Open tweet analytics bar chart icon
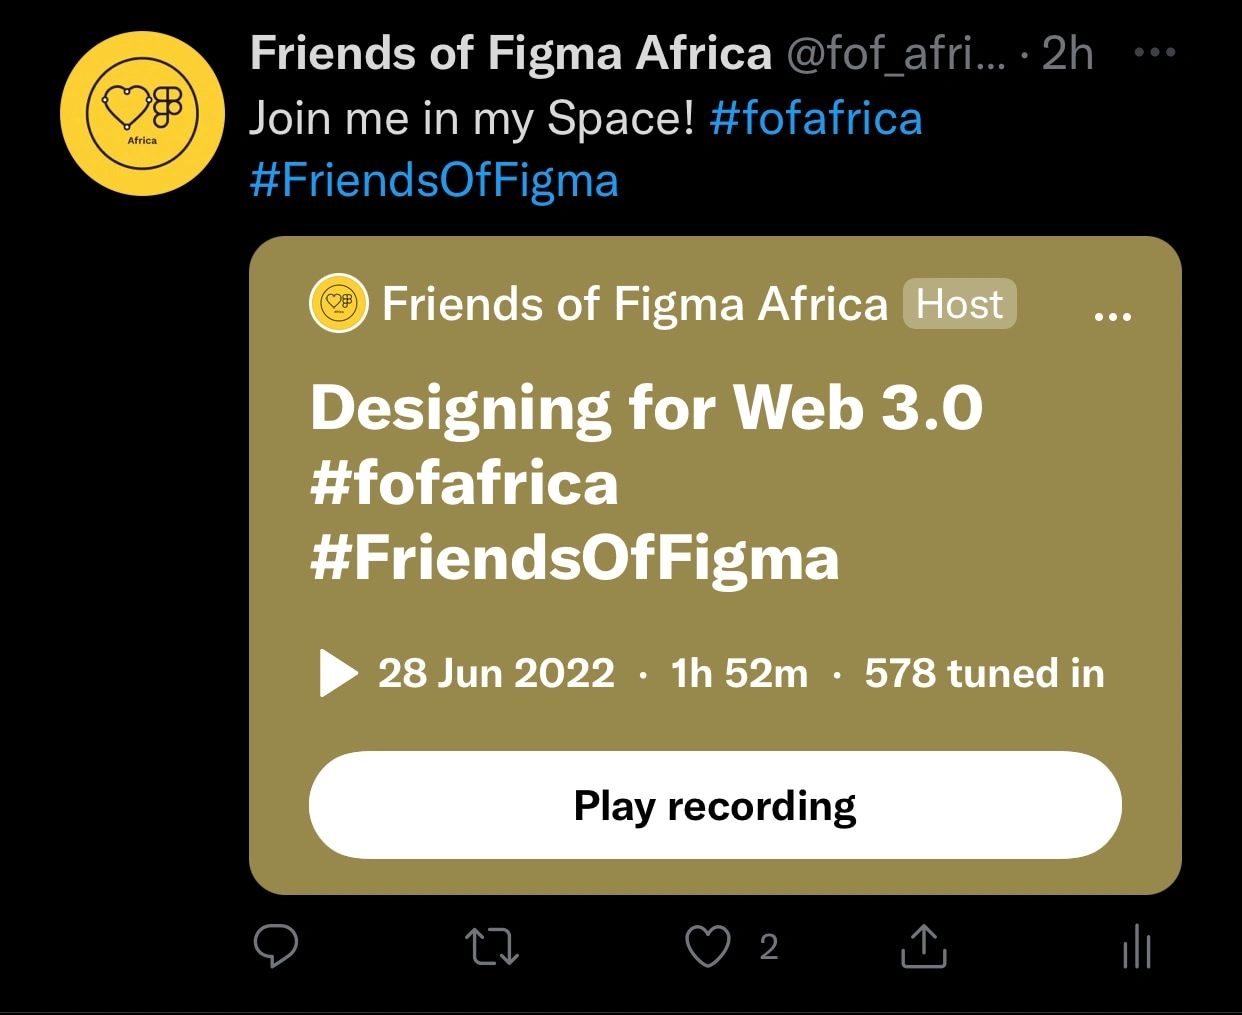The height and width of the screenshot is (1015, 1242). pos(1137,946)
